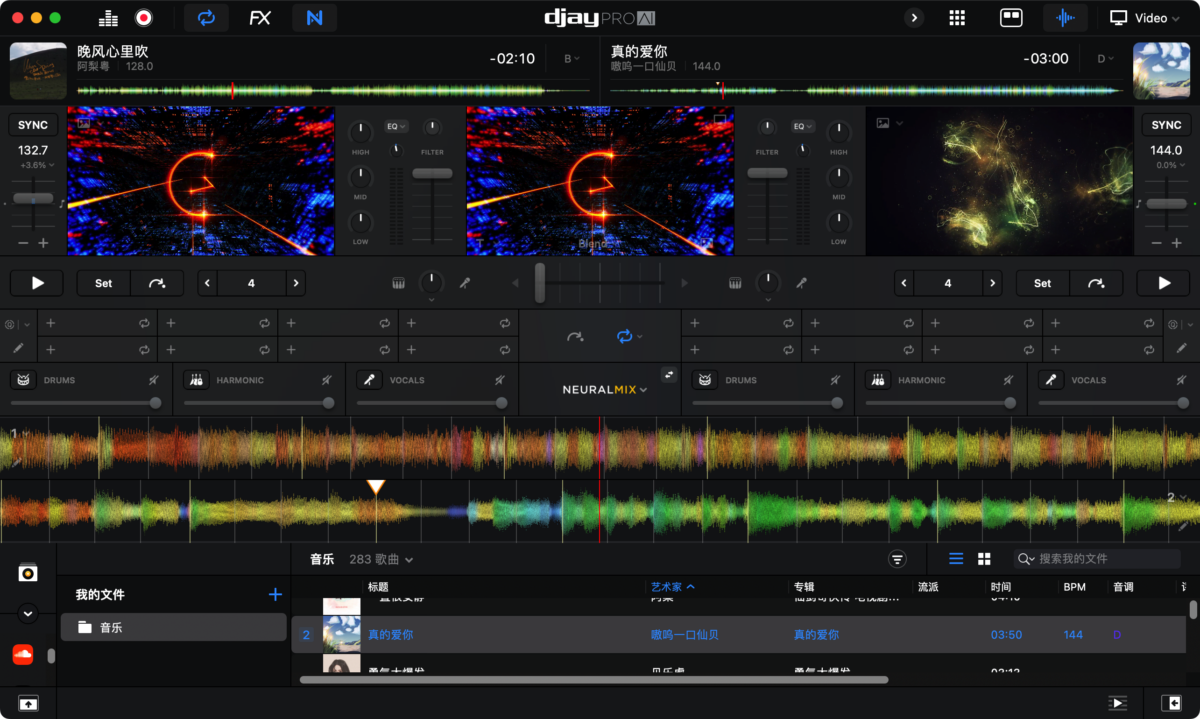Toggle deck 2 Drums stem button
This screenshot has width=1200, height=719.
click(704, 380)
